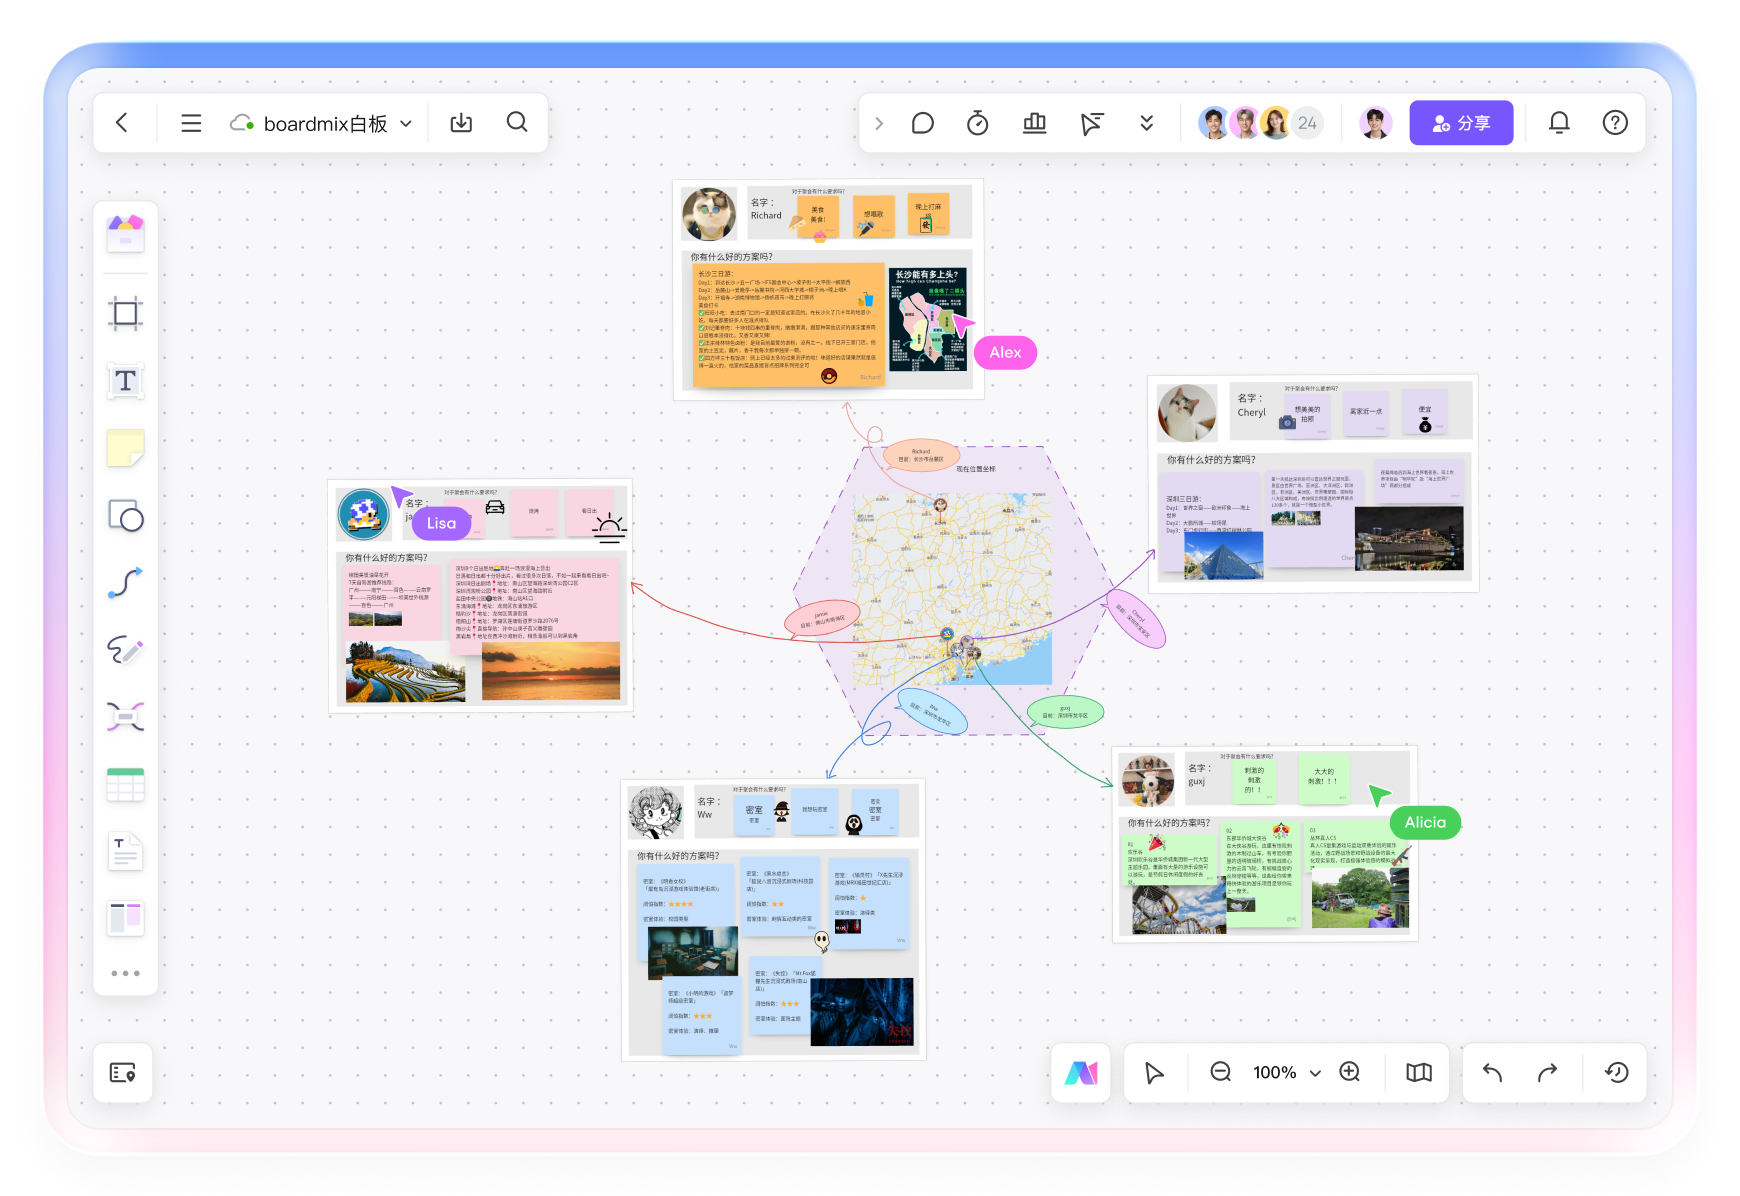Open more tools ellipsis in sidebar
Screen dimensions: 1740x1196
click(x=126, y=973)
